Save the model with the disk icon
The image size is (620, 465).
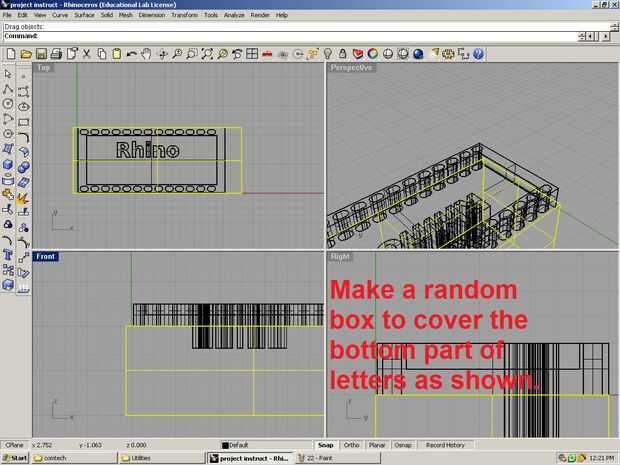[x=41, y=54]
